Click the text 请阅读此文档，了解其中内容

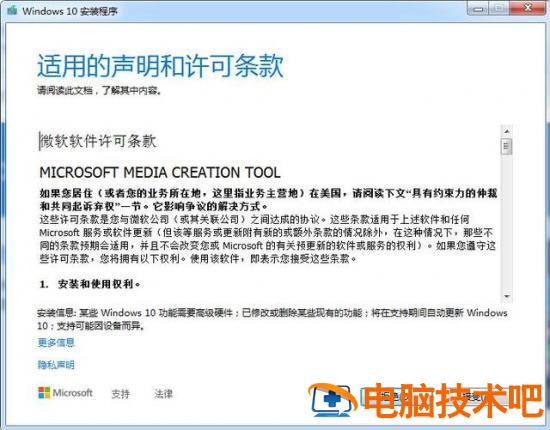100,90
